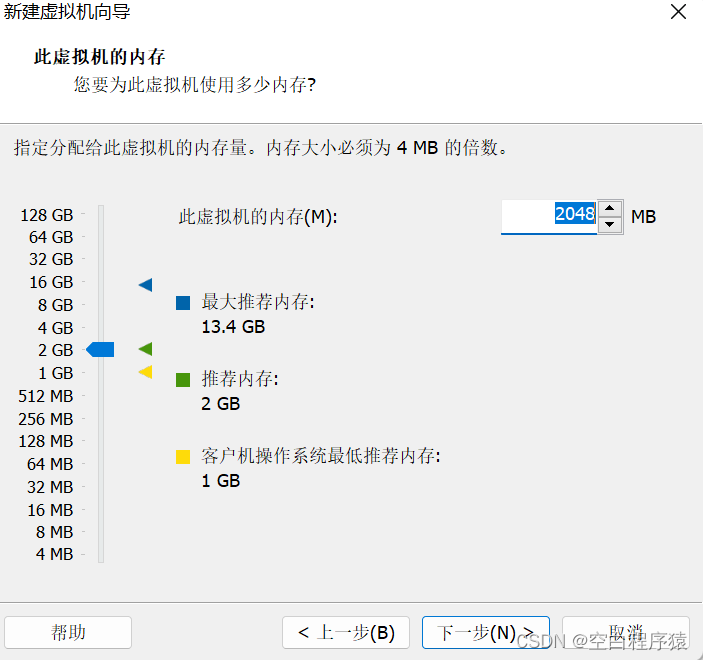
Task: Open help with the 帮助 button
Action: 68,632
